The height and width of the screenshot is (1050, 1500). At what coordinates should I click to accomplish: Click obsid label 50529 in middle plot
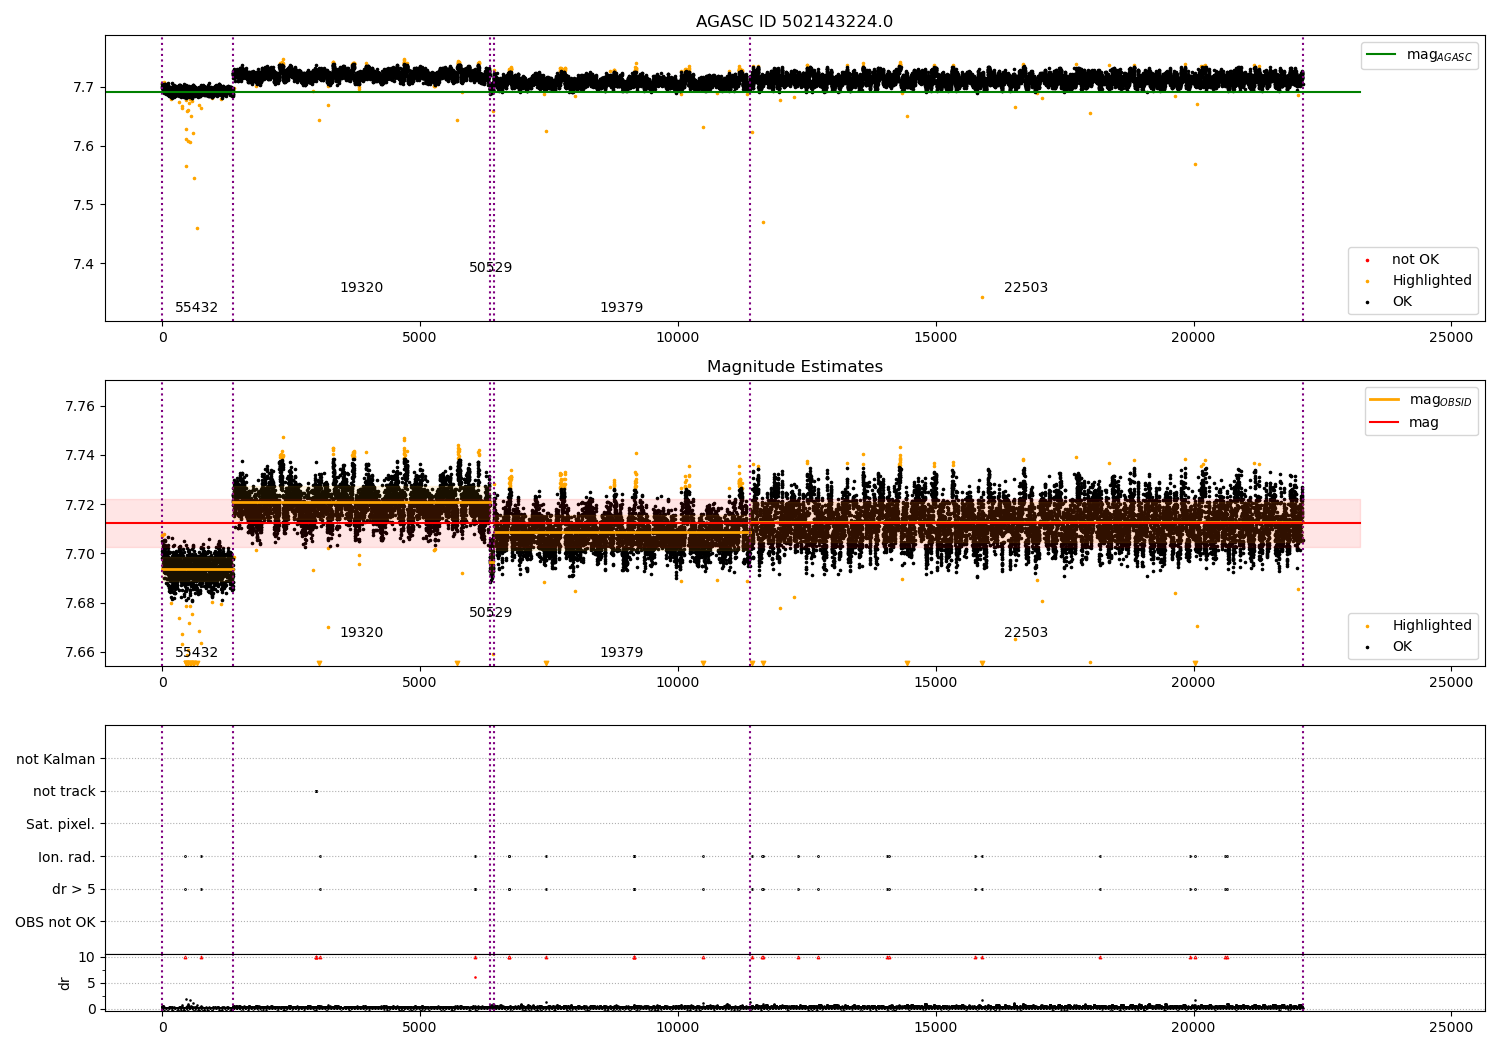click(490, 613)
